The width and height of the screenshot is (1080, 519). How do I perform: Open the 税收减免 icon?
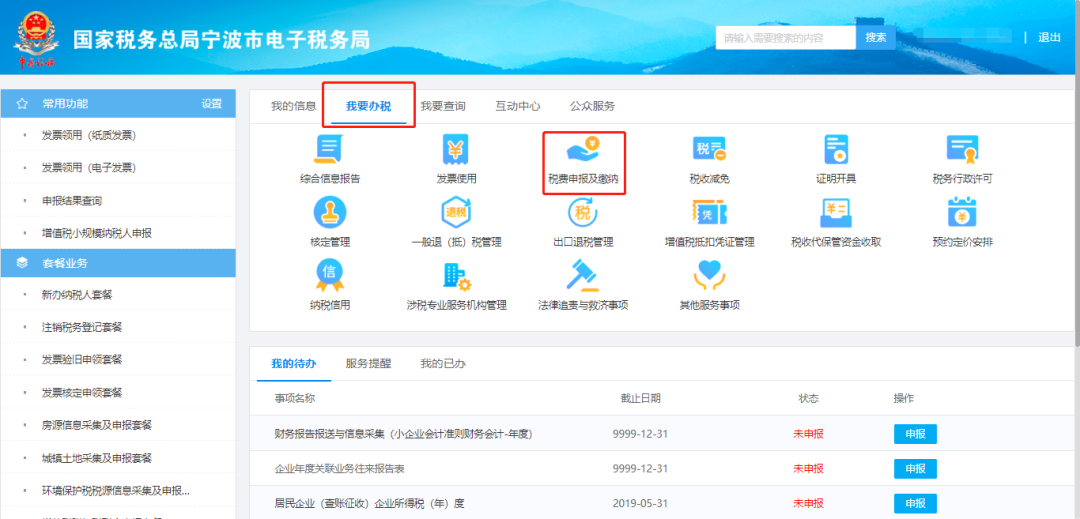[709, 149]
